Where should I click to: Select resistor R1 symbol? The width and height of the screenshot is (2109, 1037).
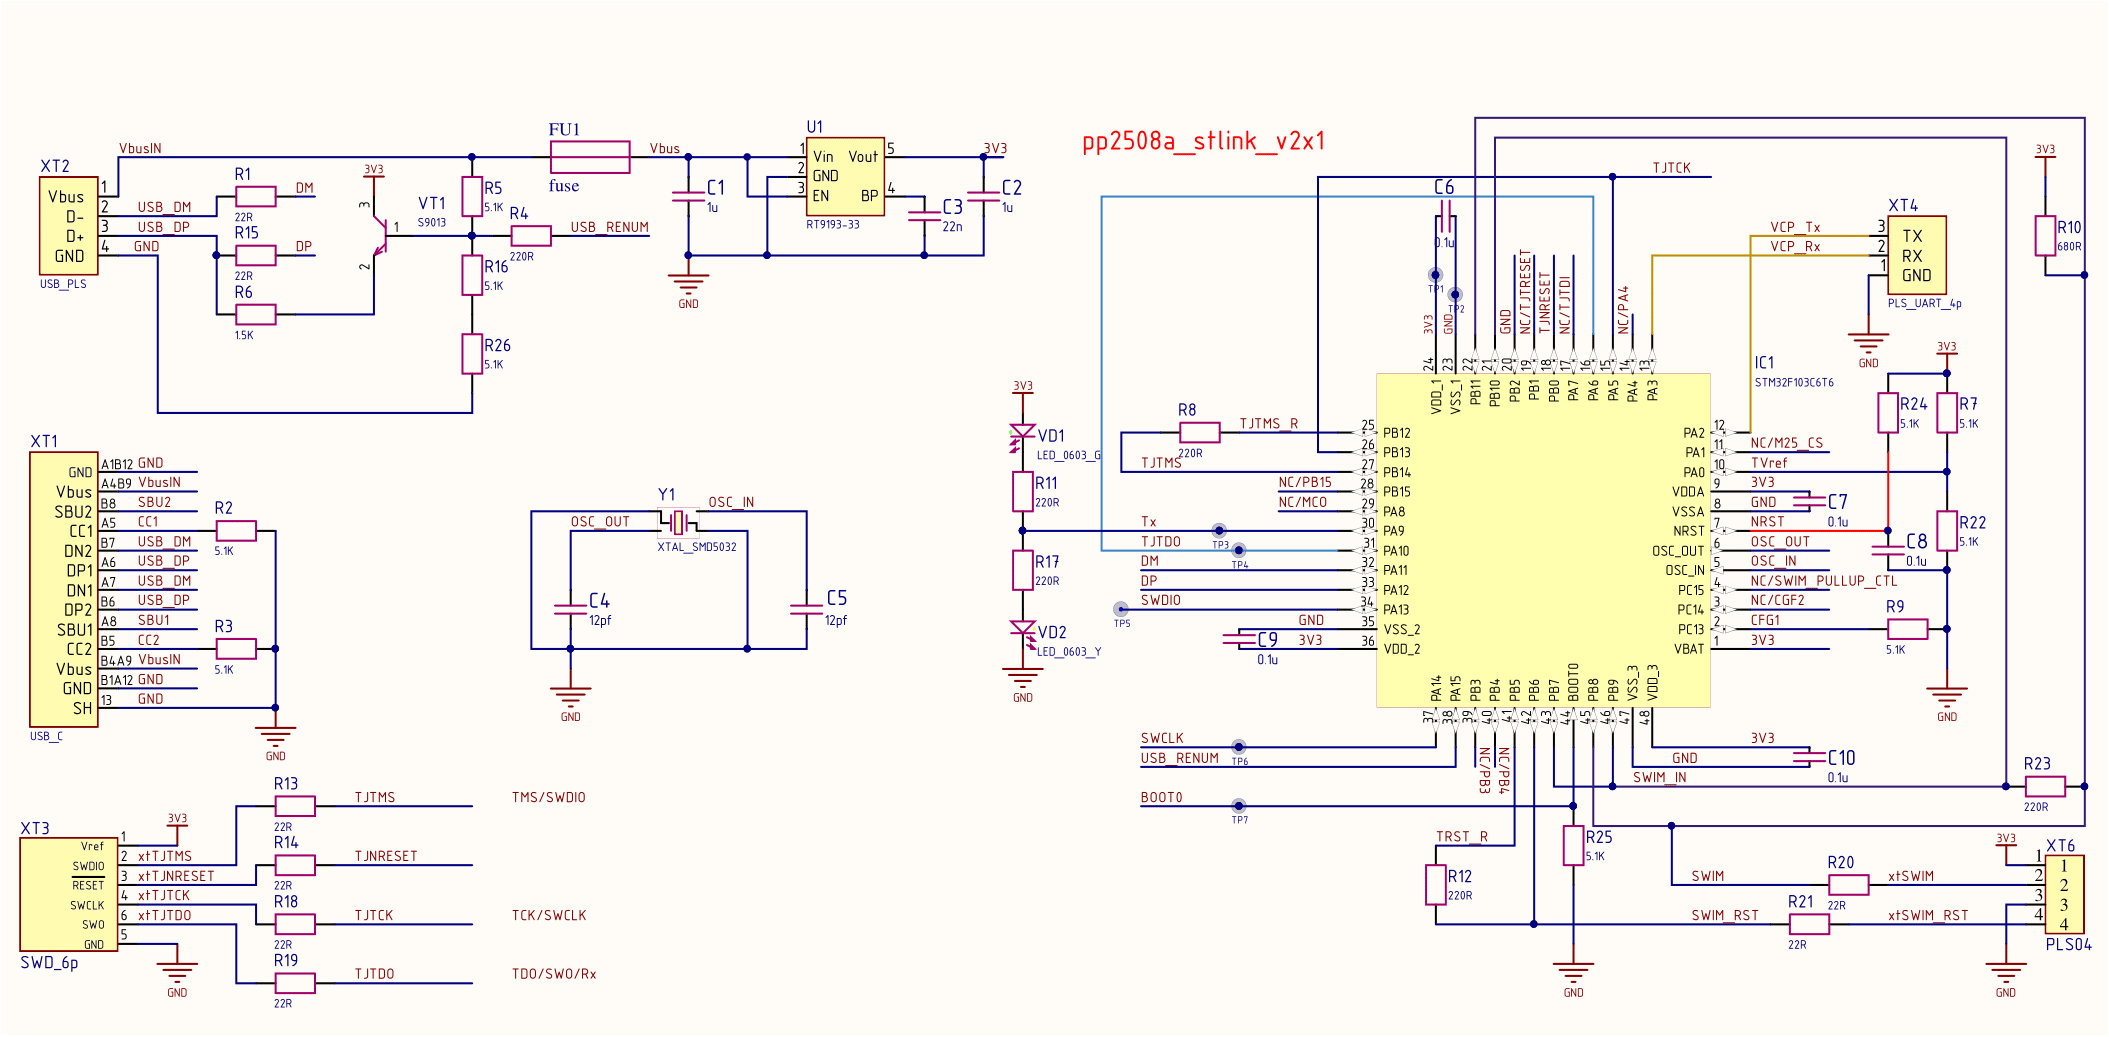click(x=256, y=196)
